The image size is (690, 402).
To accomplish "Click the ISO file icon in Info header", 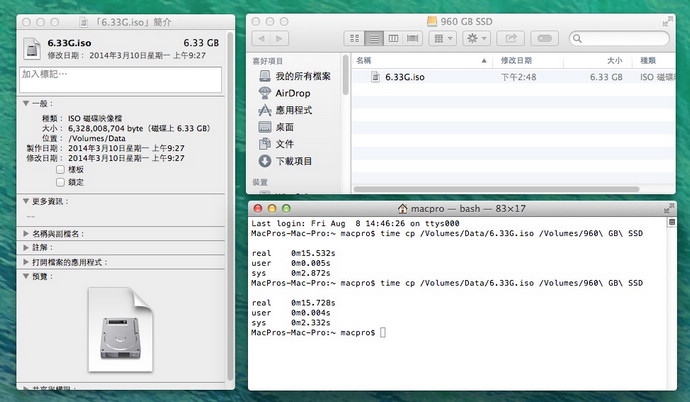I will pyautogui.click(x=32, y=48).
